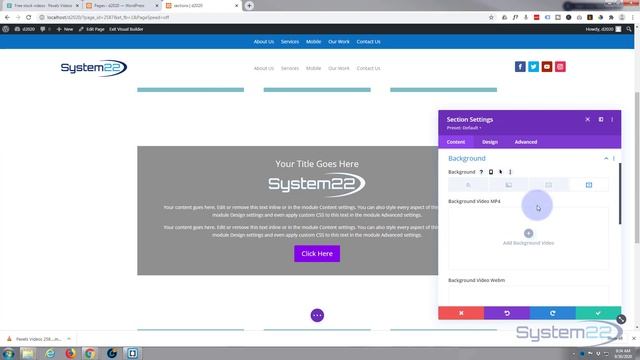Click + New in WordPress admin bar
The width and height of the screenshot is (640, 360).
[x=65, y=29]
